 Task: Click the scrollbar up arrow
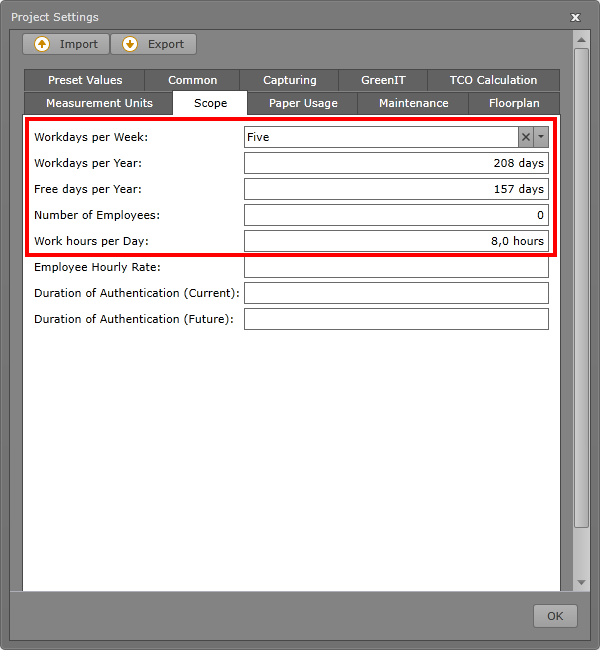point(581,40)
